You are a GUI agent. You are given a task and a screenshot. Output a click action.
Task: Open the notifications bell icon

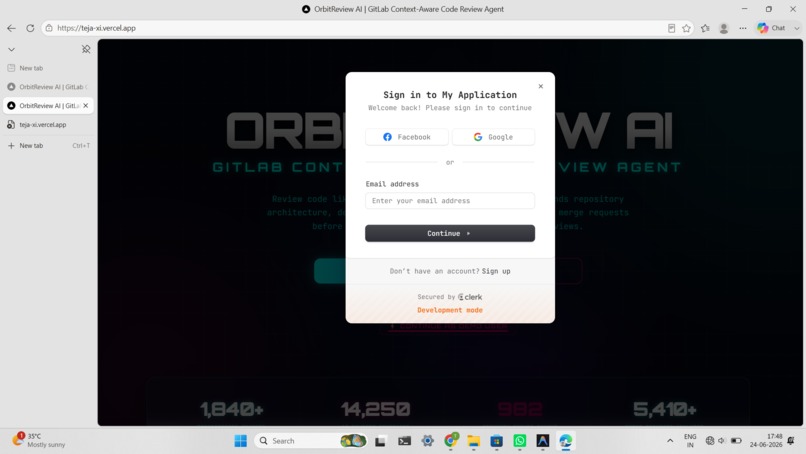click(791, 441)
